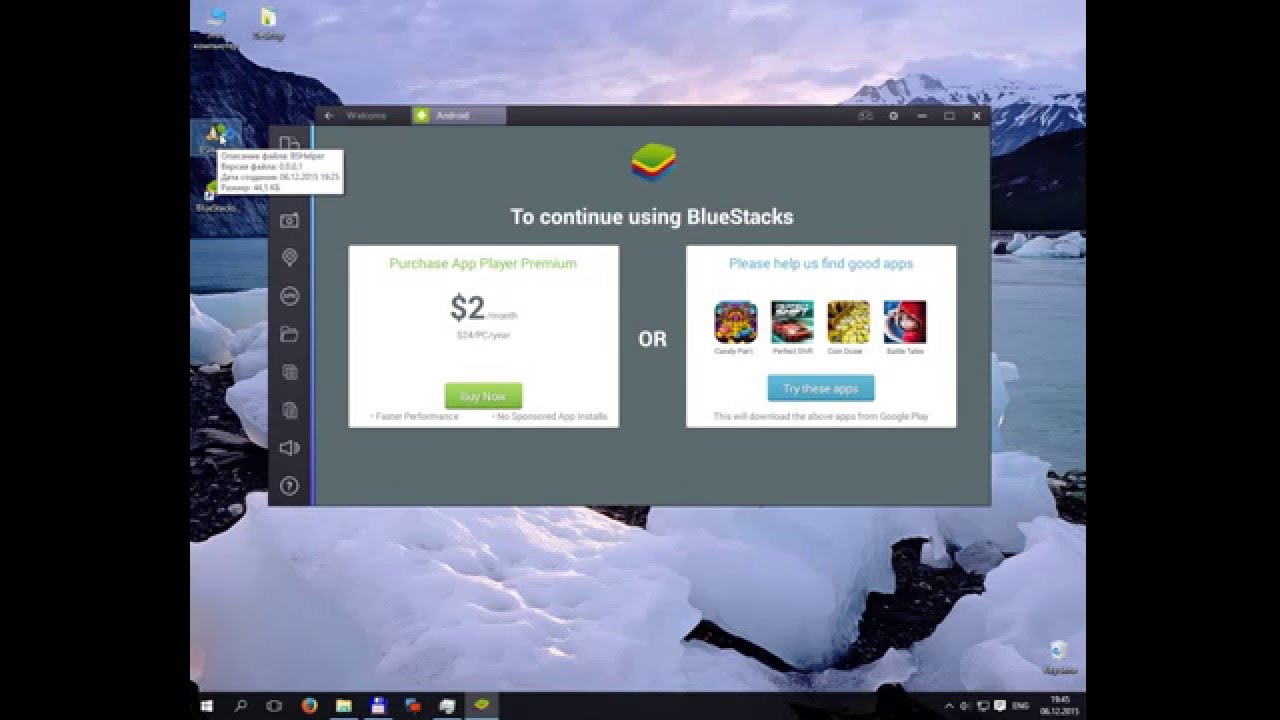The height and width of the screenshot is (720, 1280).
Task: Click the Try these apps button
Action: (821, 388)
